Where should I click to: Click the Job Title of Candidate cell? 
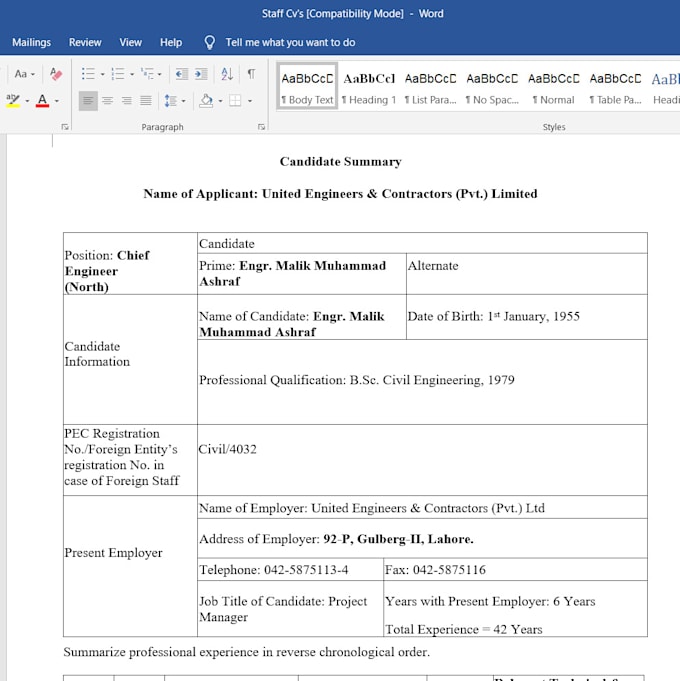pos(290,609)
